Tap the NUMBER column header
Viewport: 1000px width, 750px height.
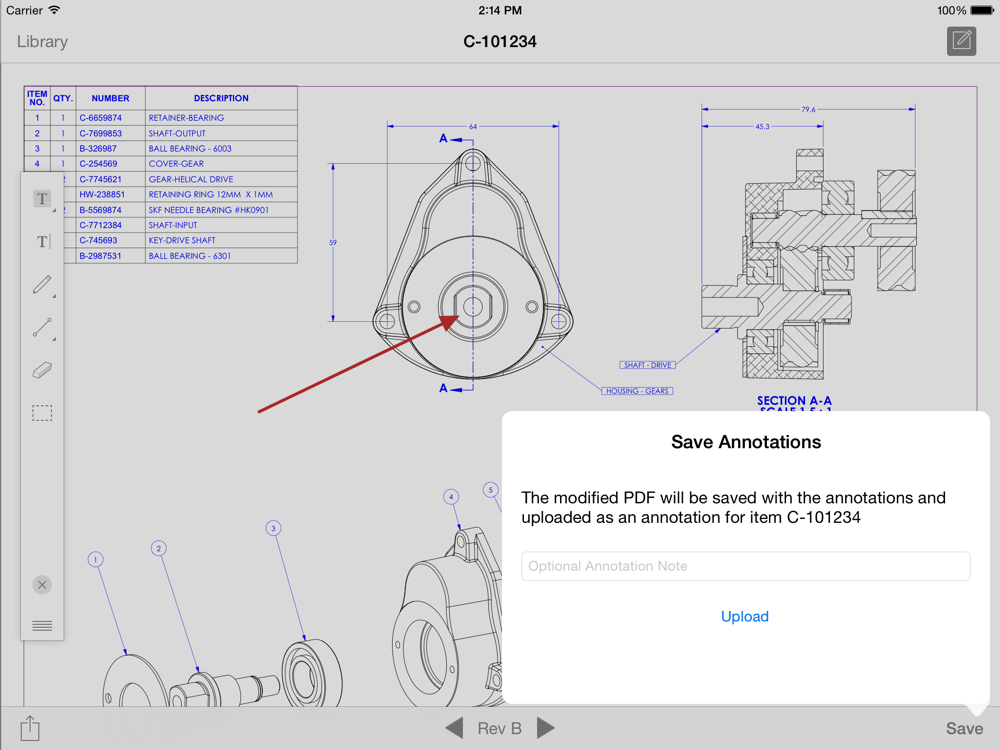tap(110, 98)
